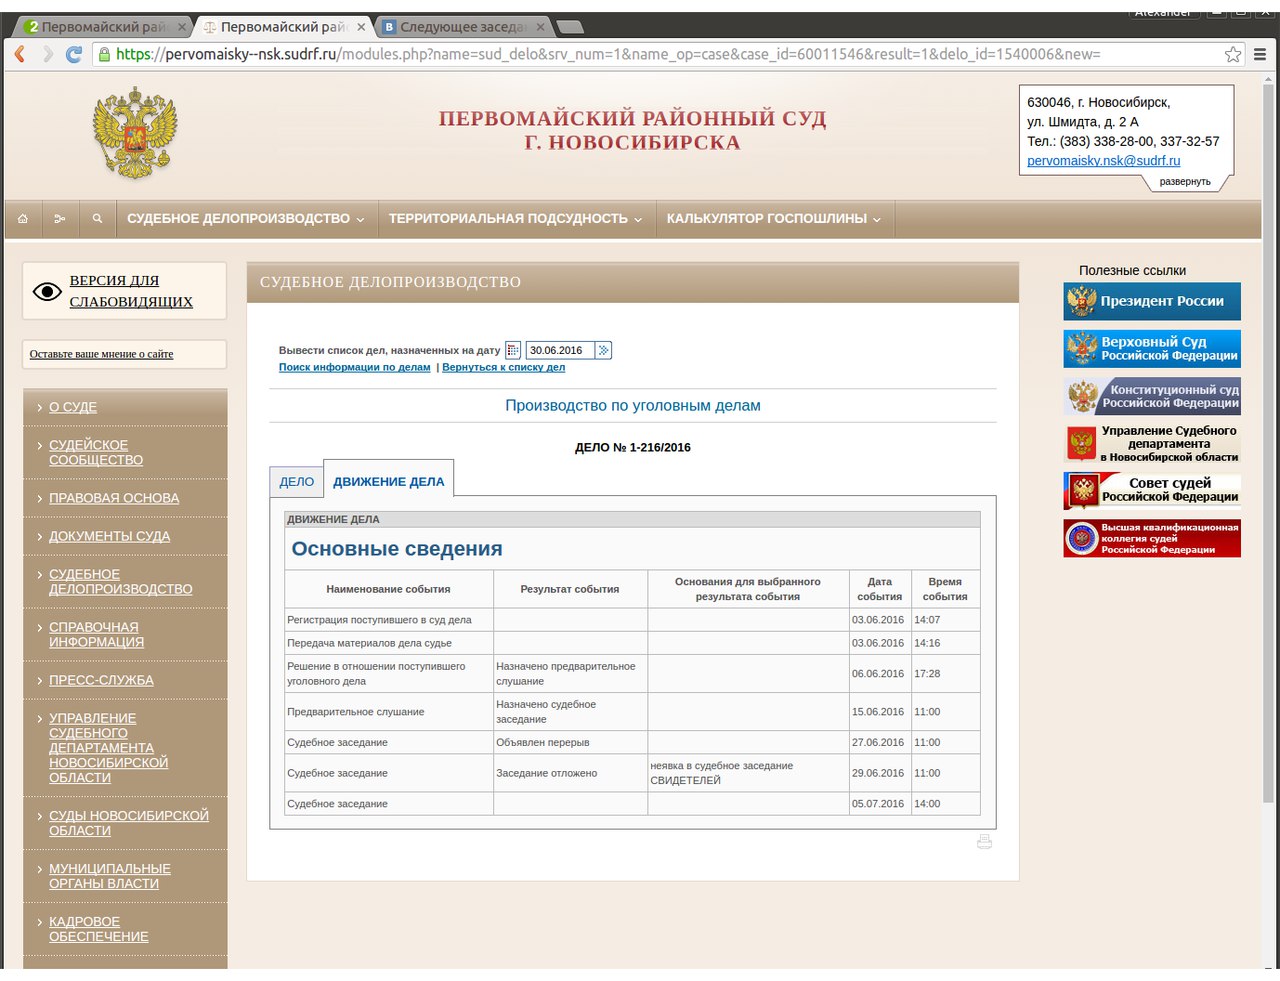Click Передача материалов дела судье row
This screenshot has height=981, width=1280.
[632, 643]
